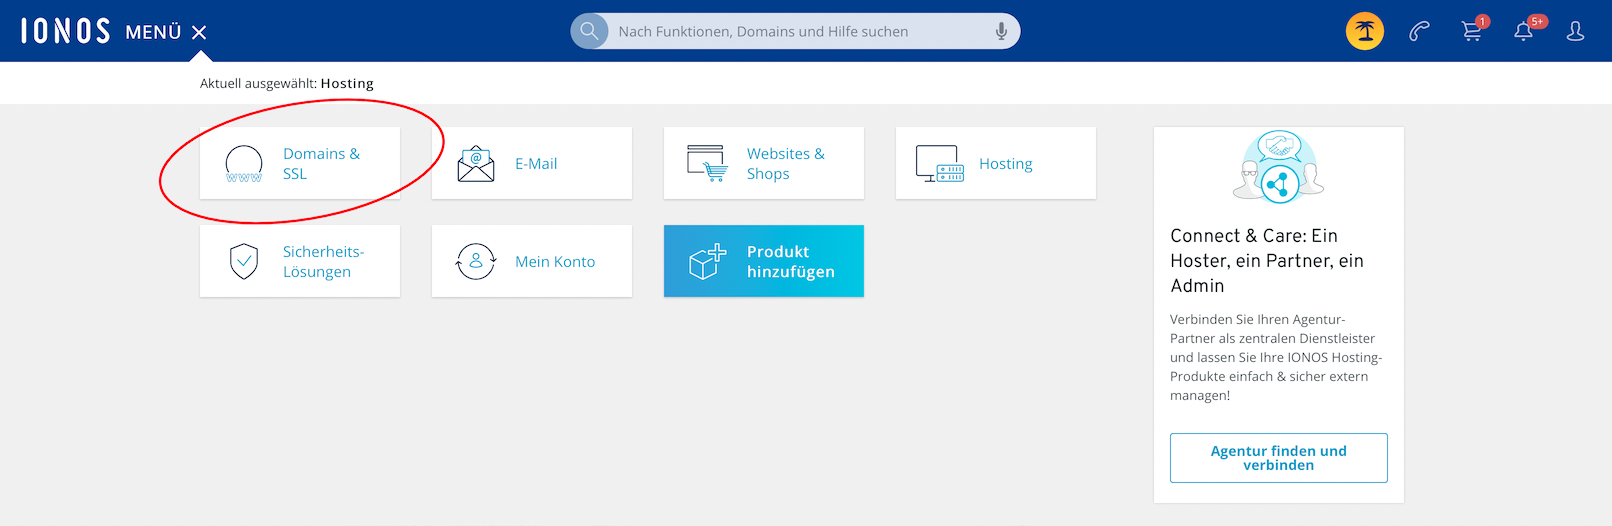Click the Sicherheits-Lösungen shield icon
This screenshot has width=1612, height=526.
point(244,261)
